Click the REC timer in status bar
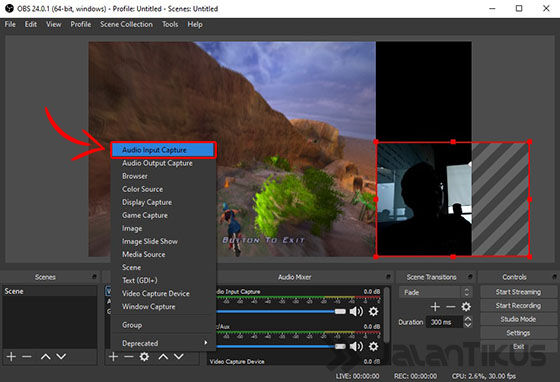This screenshot has height=382, width=560. point(415,376)
